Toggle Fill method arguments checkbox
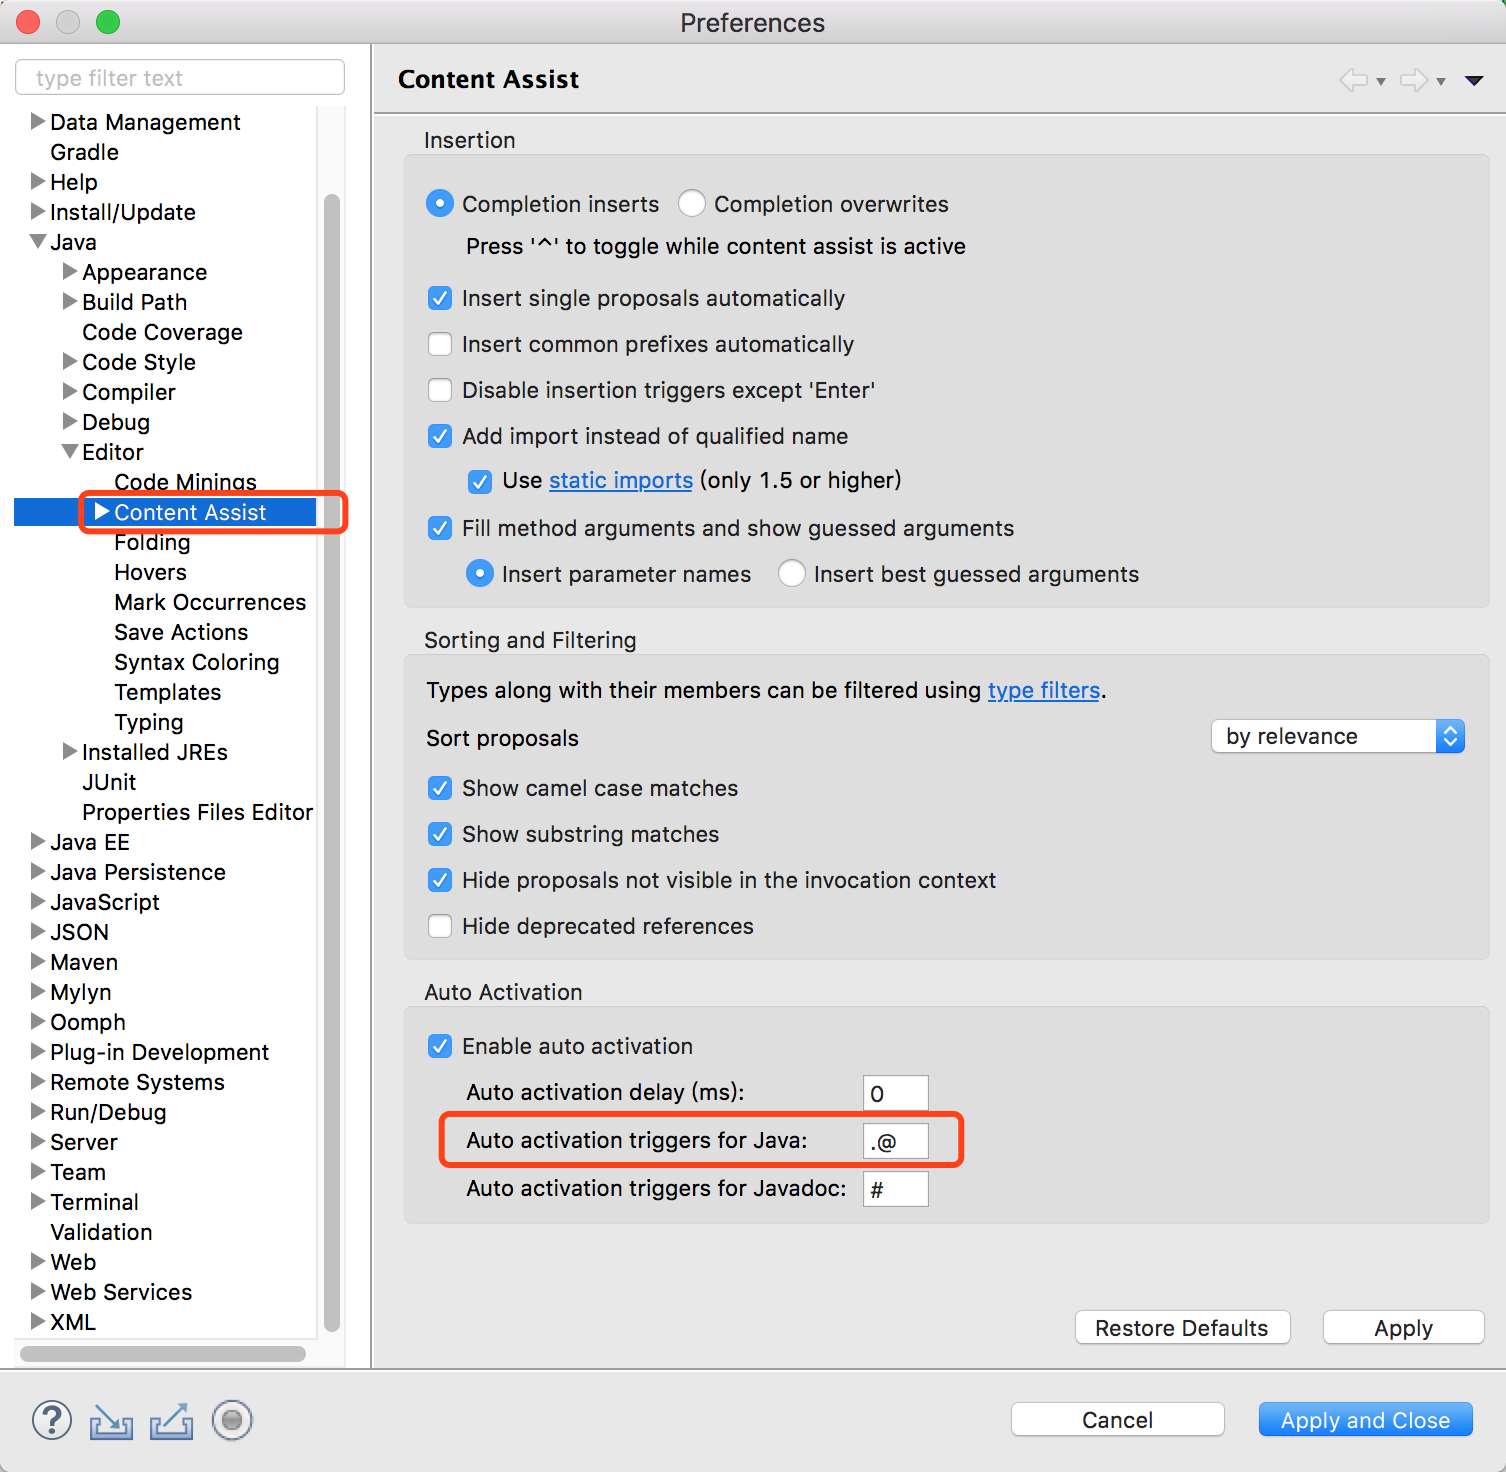1506x1472 pixels. click(440, 528)
